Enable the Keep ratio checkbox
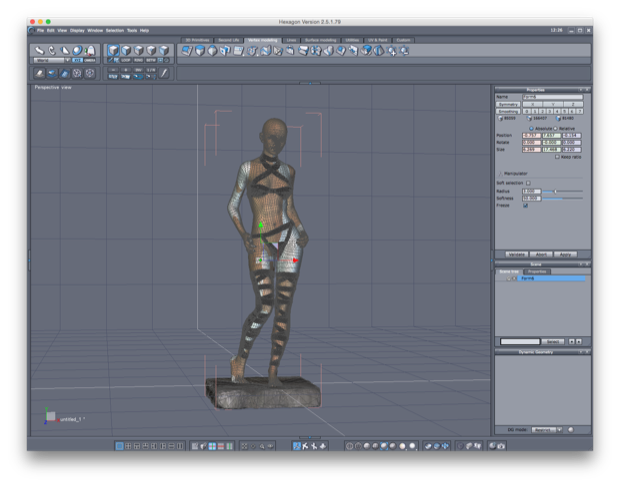 point(558,157)
